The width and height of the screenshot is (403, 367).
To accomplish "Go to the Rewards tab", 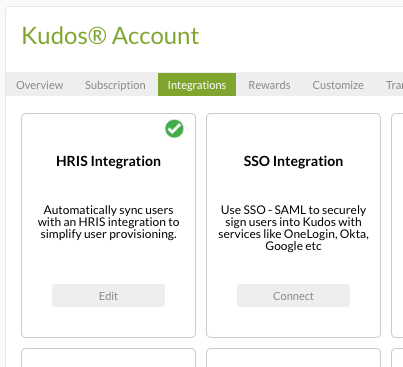I will 269,85.
